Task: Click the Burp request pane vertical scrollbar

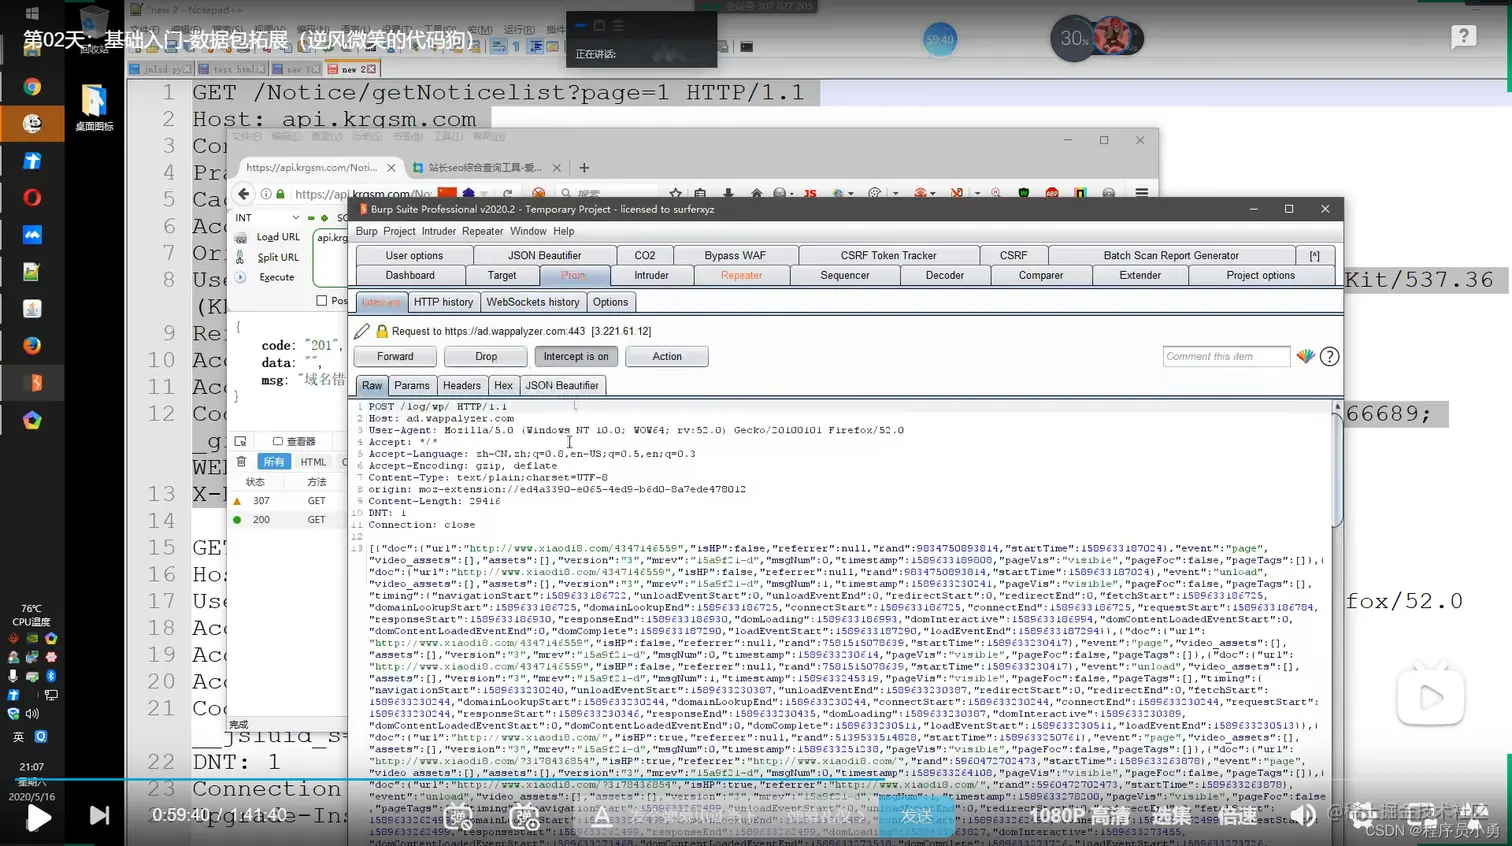Action: pyautogui.click(x=1337, y=470)
